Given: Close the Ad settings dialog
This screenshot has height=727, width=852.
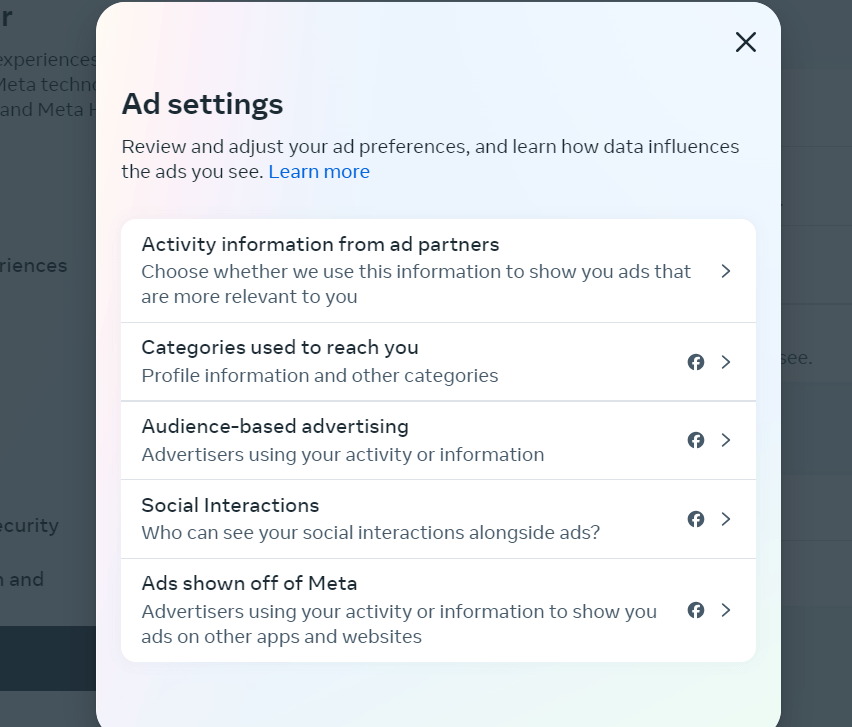Looking at the screenshot, I should click(x=746, y=42).
